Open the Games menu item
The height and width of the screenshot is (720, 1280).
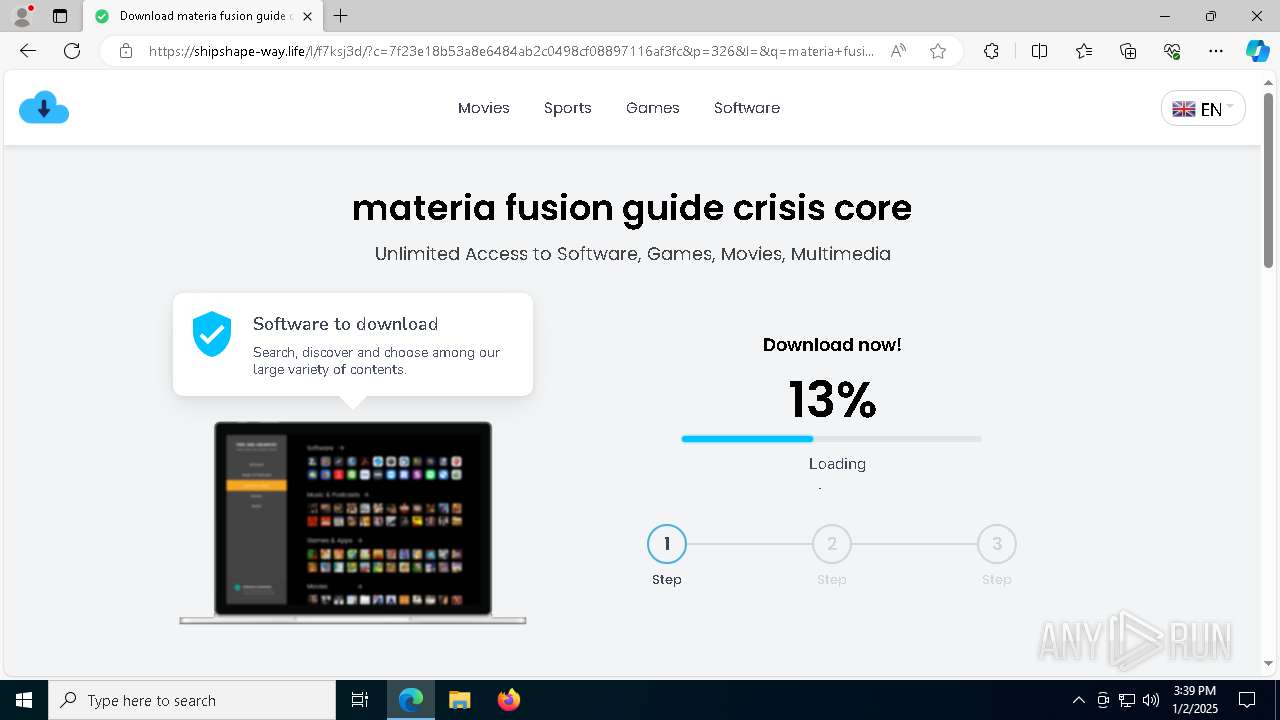tap(653, 108)
